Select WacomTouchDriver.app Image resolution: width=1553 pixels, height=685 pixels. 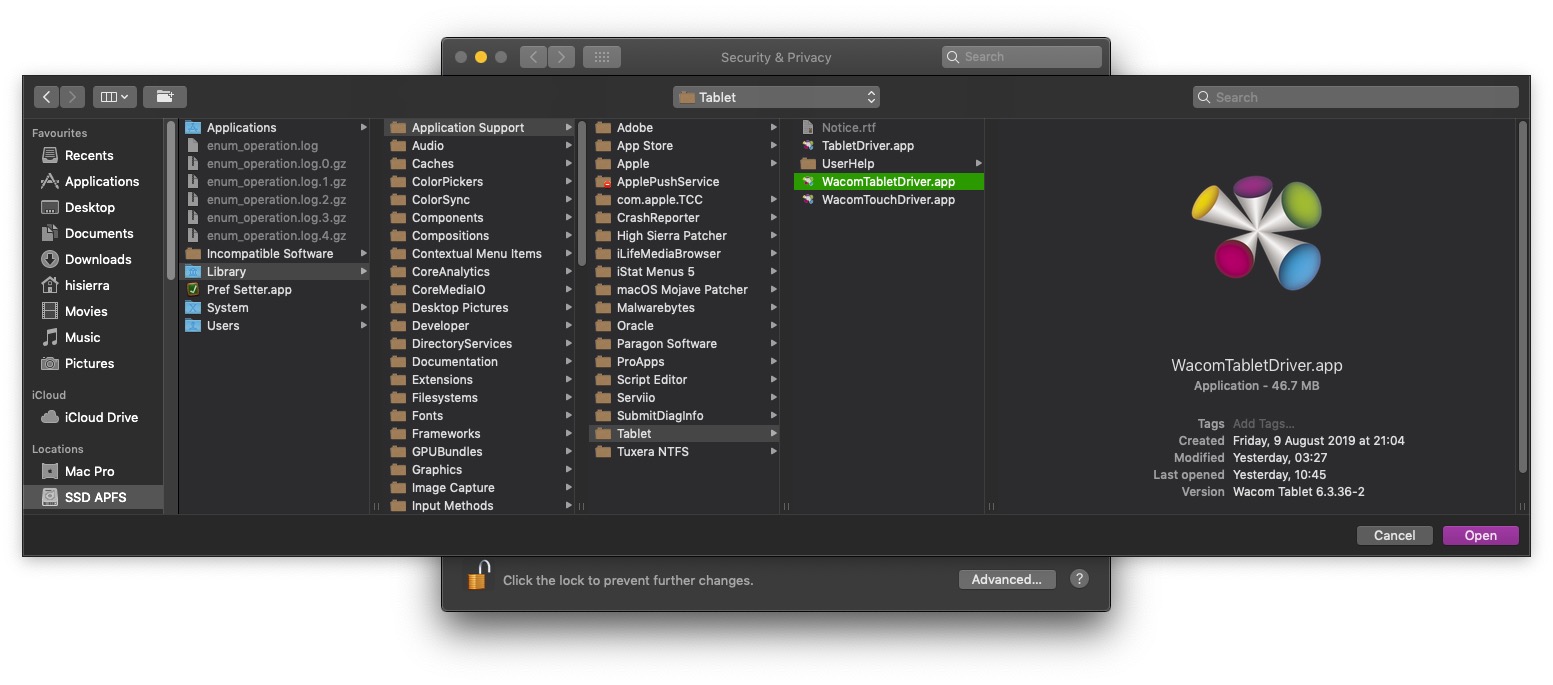click(889, 199)
